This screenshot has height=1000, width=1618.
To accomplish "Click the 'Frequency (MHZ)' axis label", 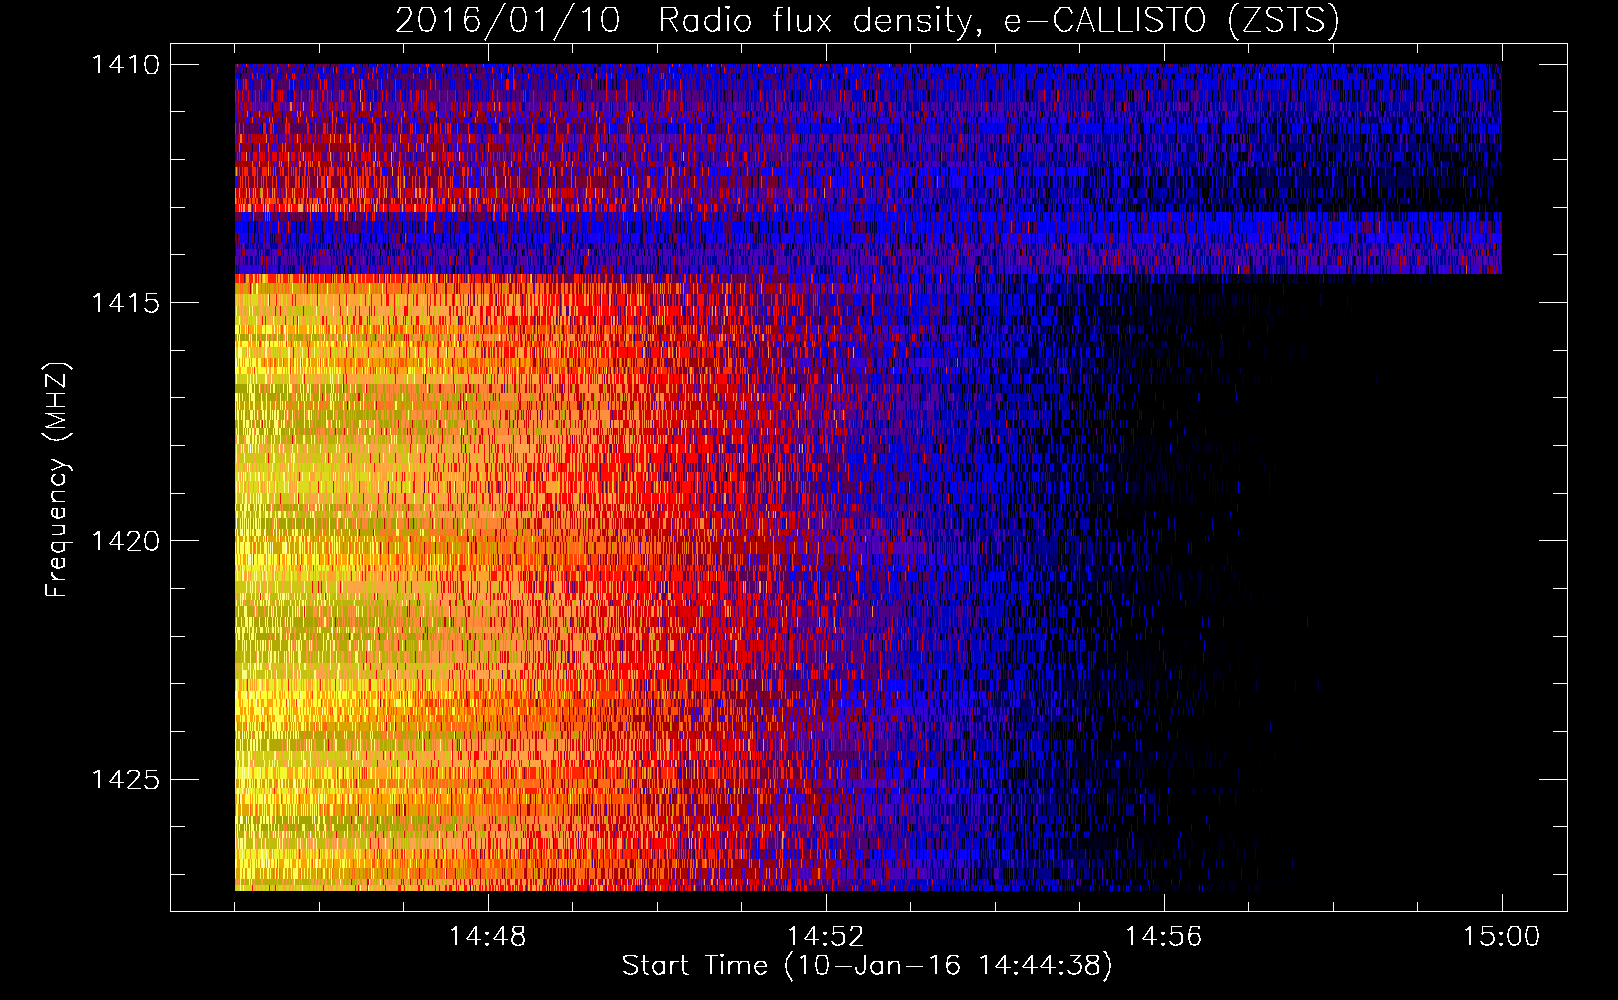I will (x=57, y=480).
